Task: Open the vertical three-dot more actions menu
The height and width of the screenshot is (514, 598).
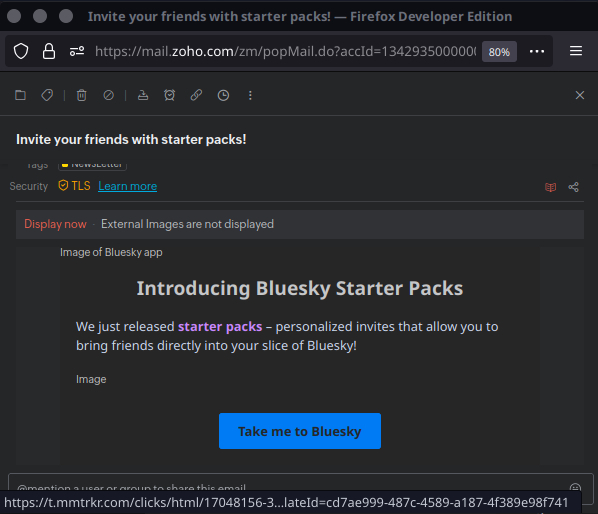Action: click(x=250, y=95)
